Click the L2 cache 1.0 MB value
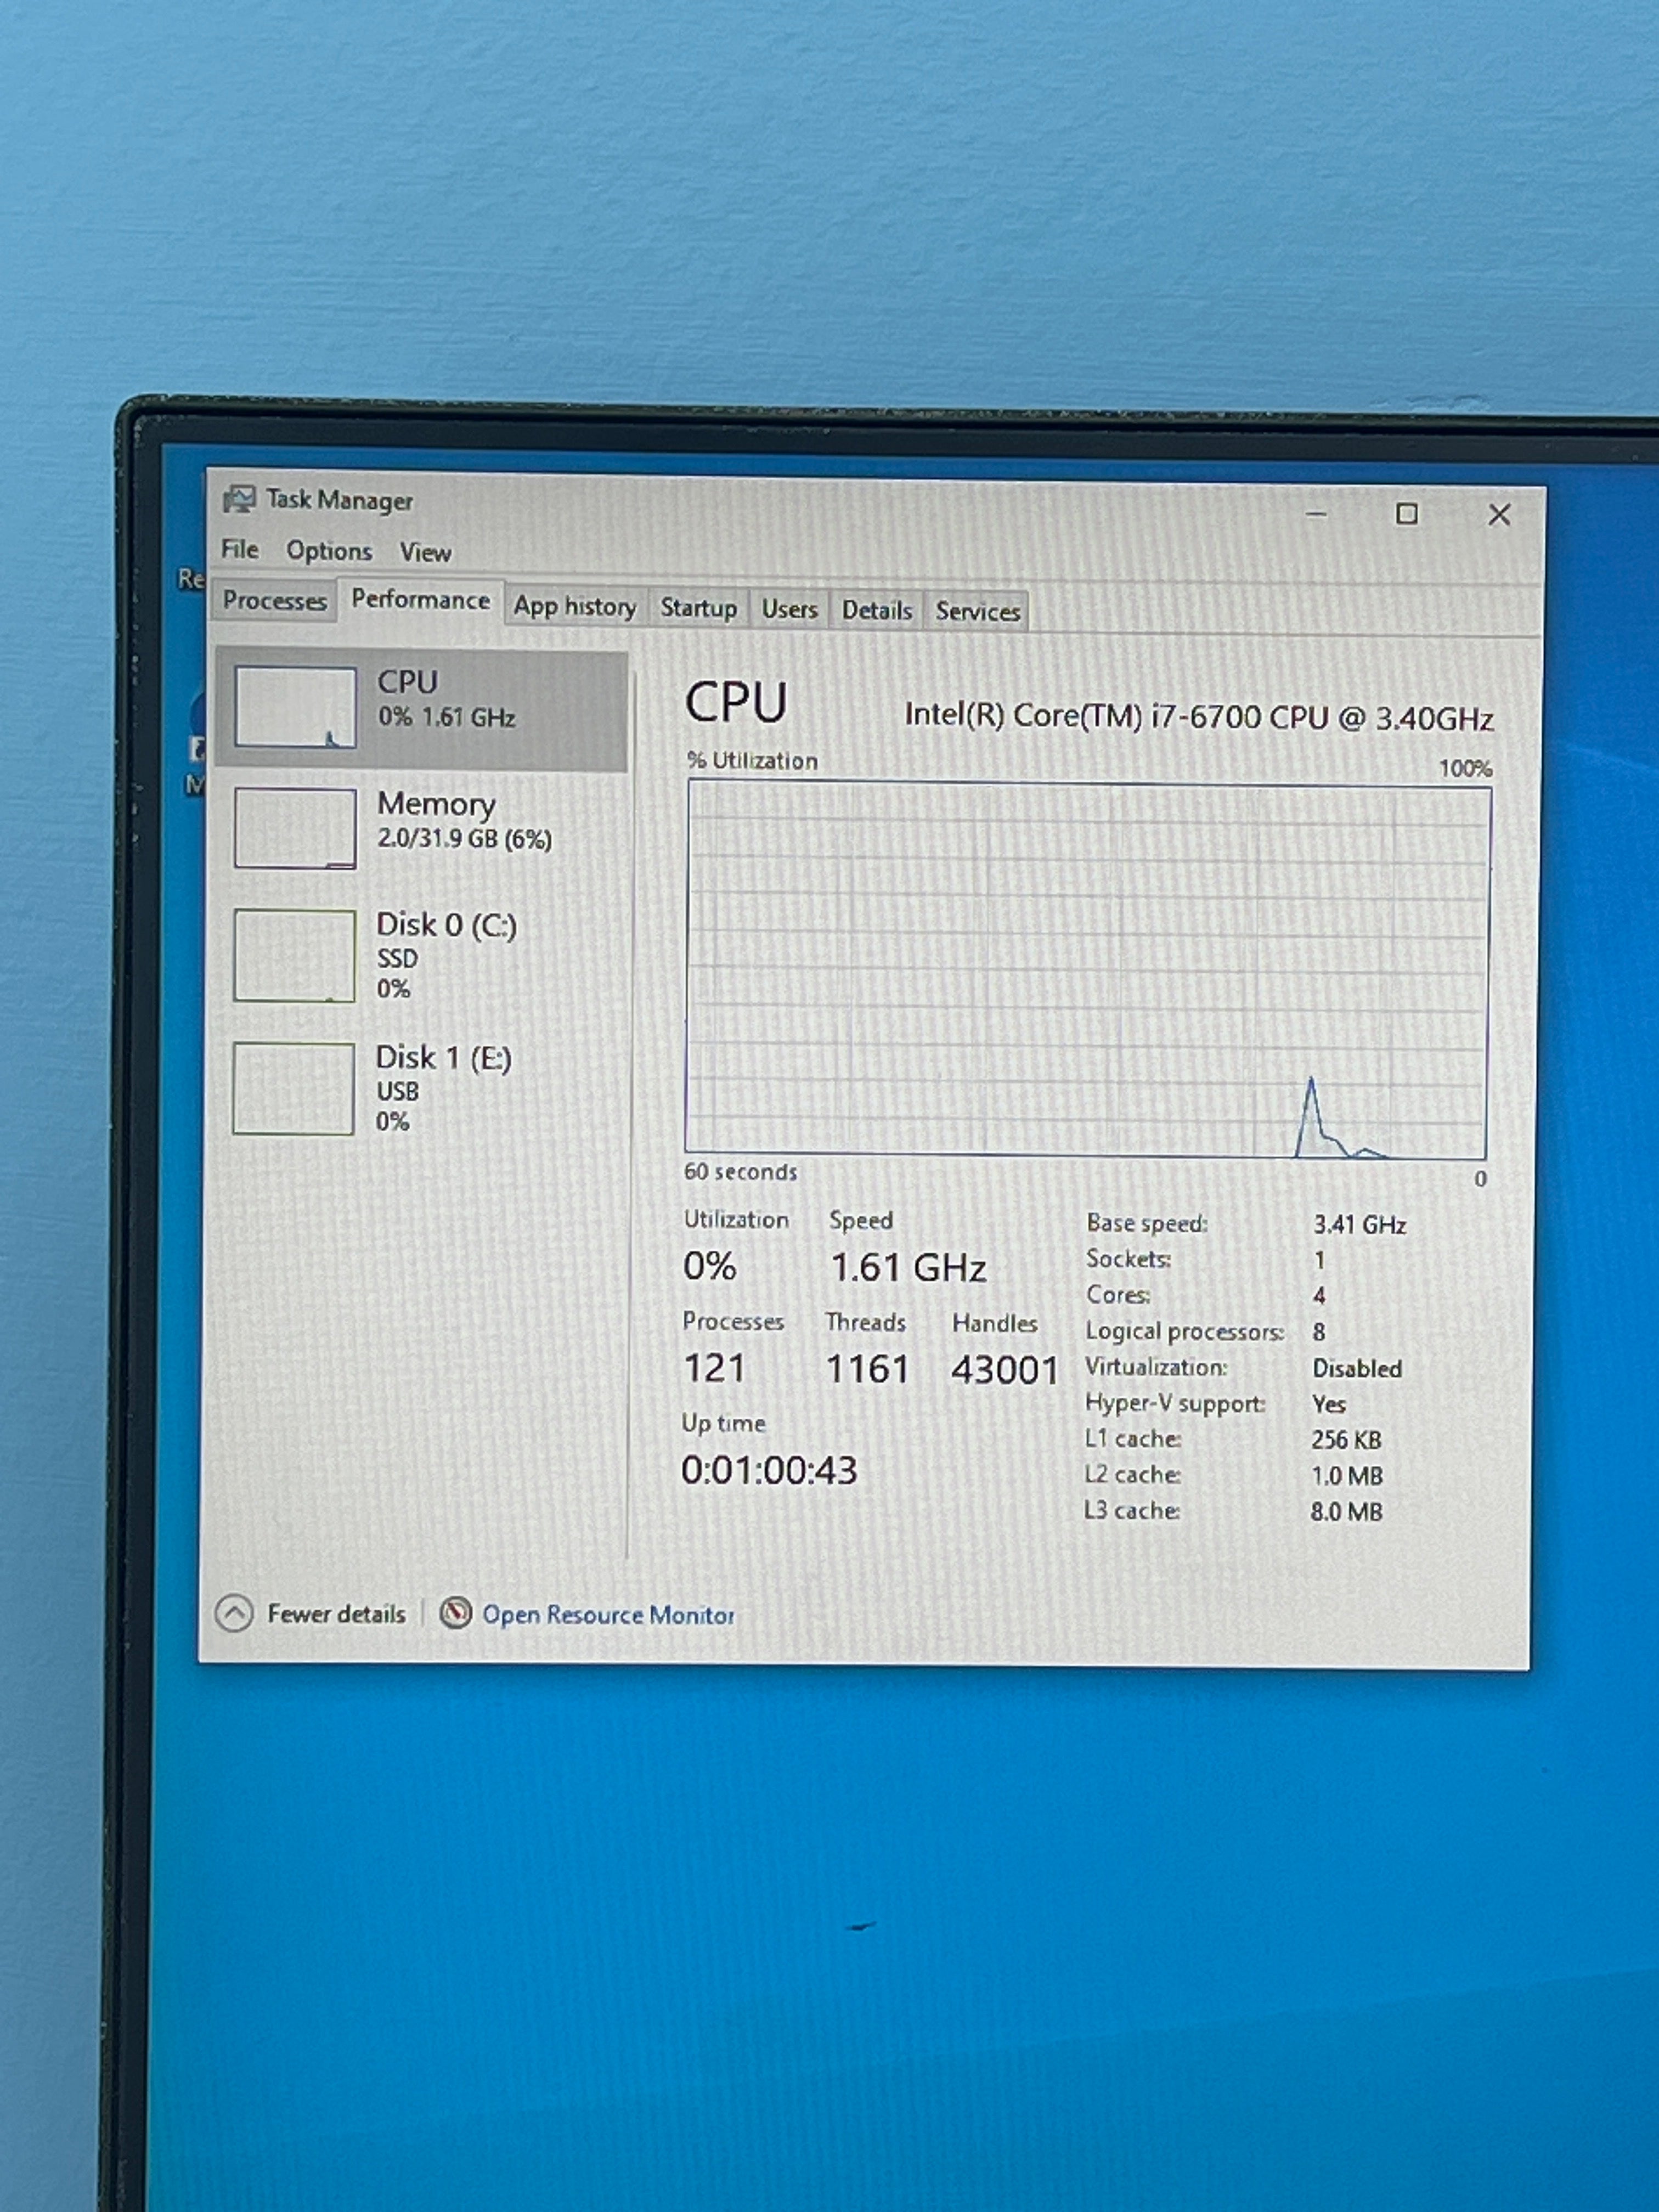 [1347, 1476]
